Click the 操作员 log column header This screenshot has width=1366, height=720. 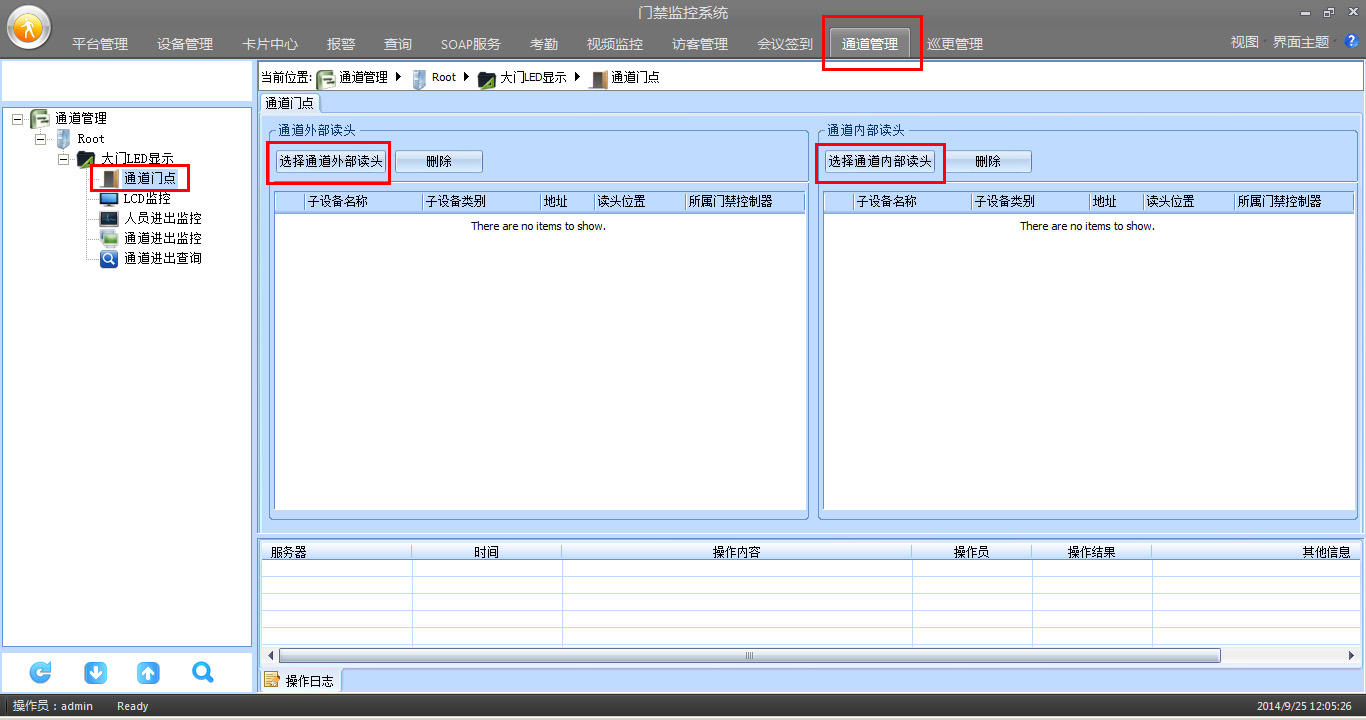(x=972, y=552)
